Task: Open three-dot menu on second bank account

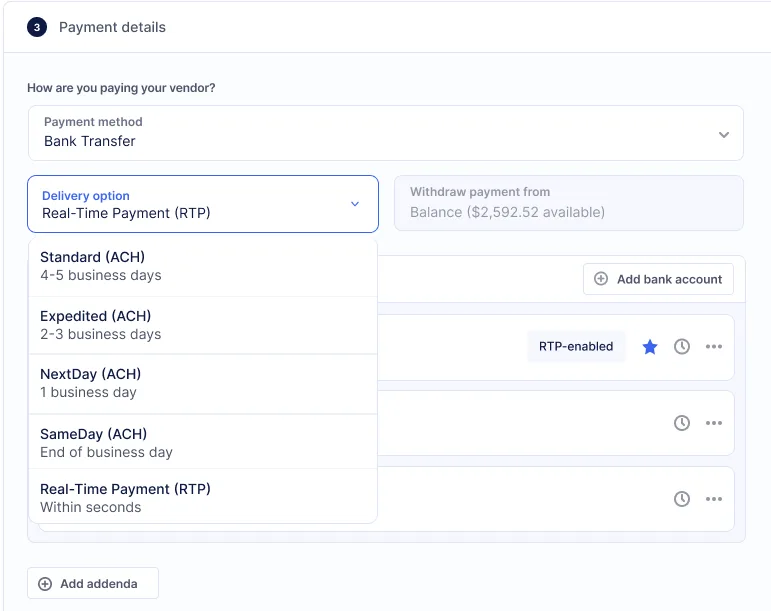Action: 714,423
